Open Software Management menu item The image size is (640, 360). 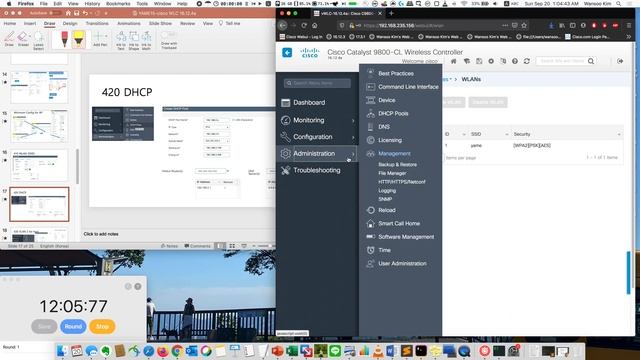click(406, 237)
